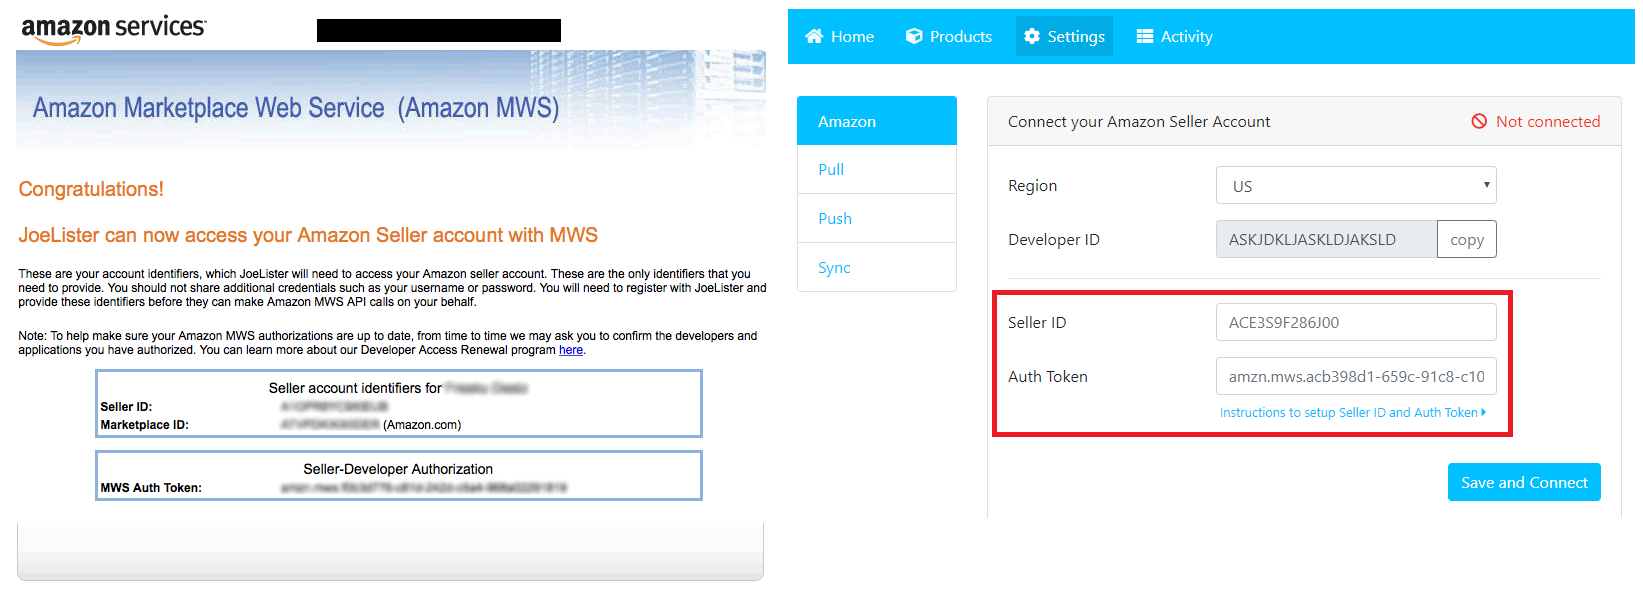
Task: Click the Settings gear icon
Action: [1032, 36]
